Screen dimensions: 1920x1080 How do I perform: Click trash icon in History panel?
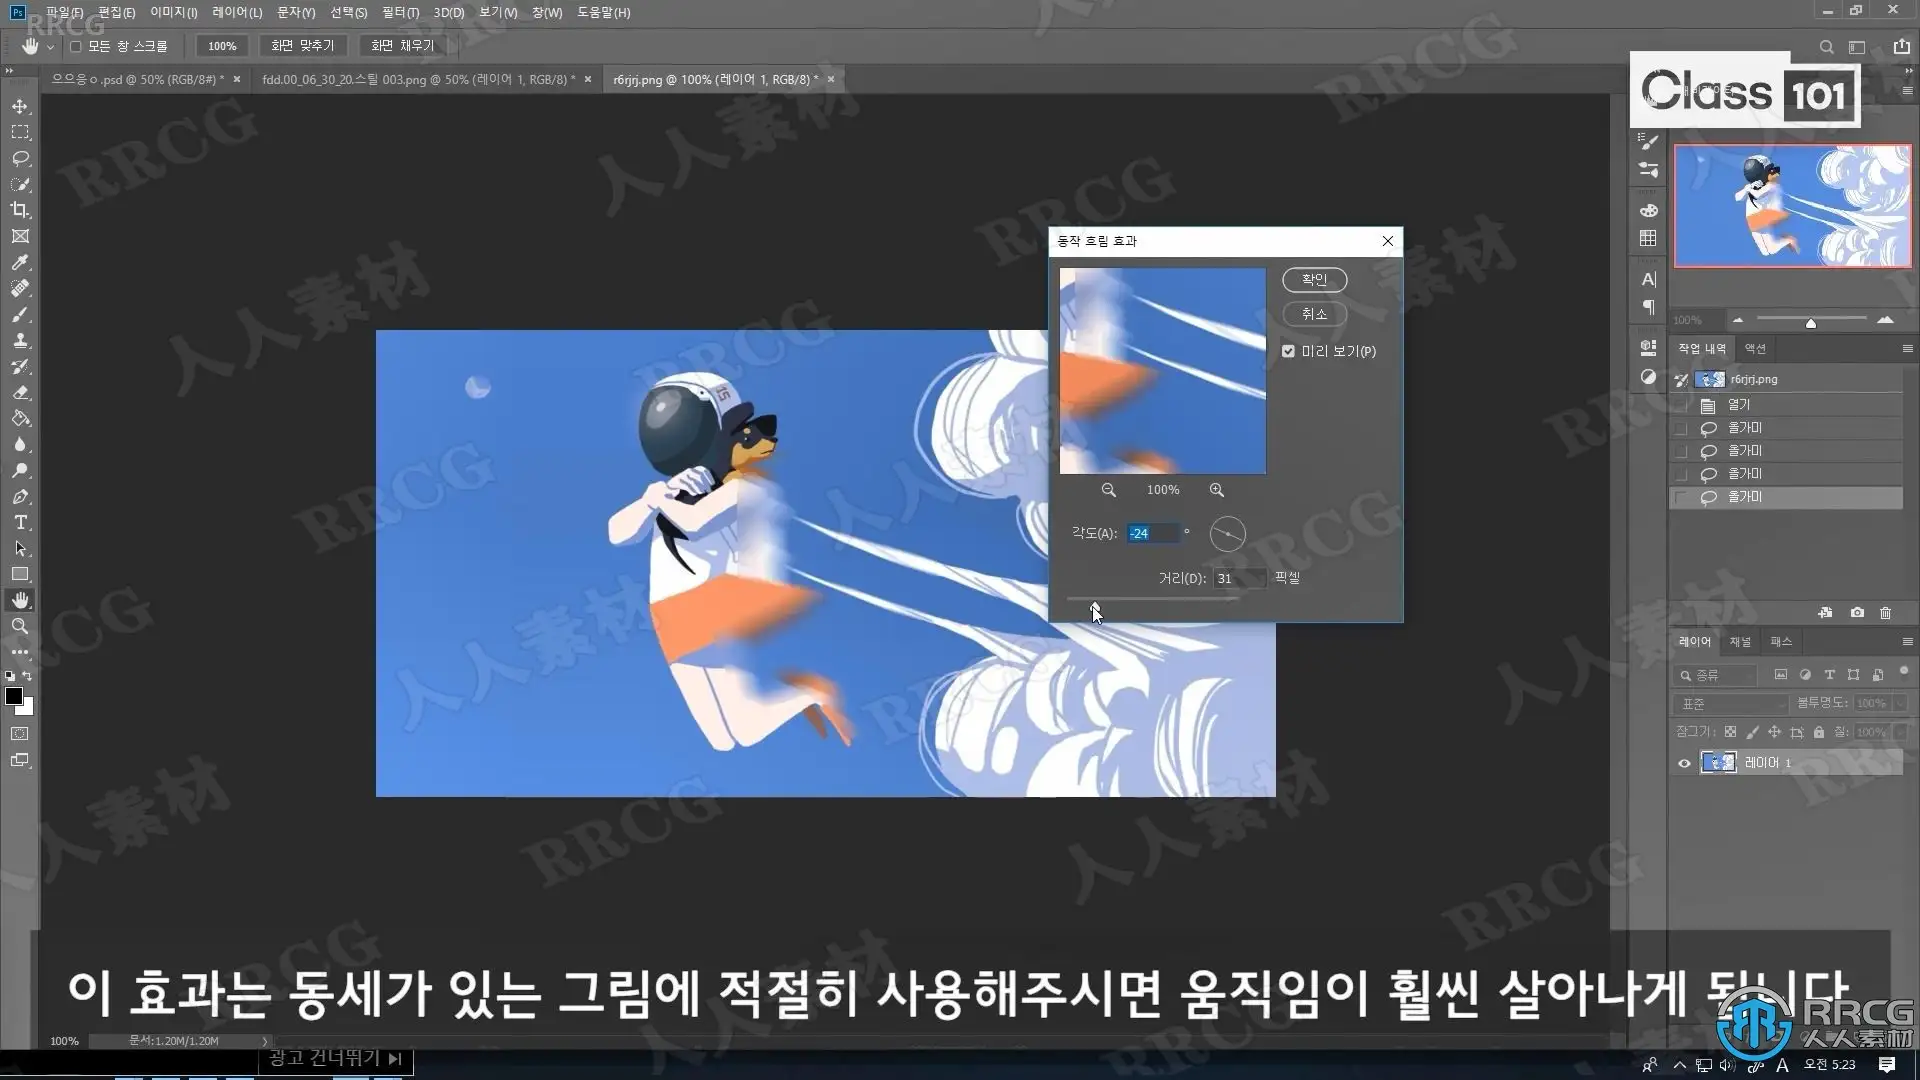point(1885,613)
